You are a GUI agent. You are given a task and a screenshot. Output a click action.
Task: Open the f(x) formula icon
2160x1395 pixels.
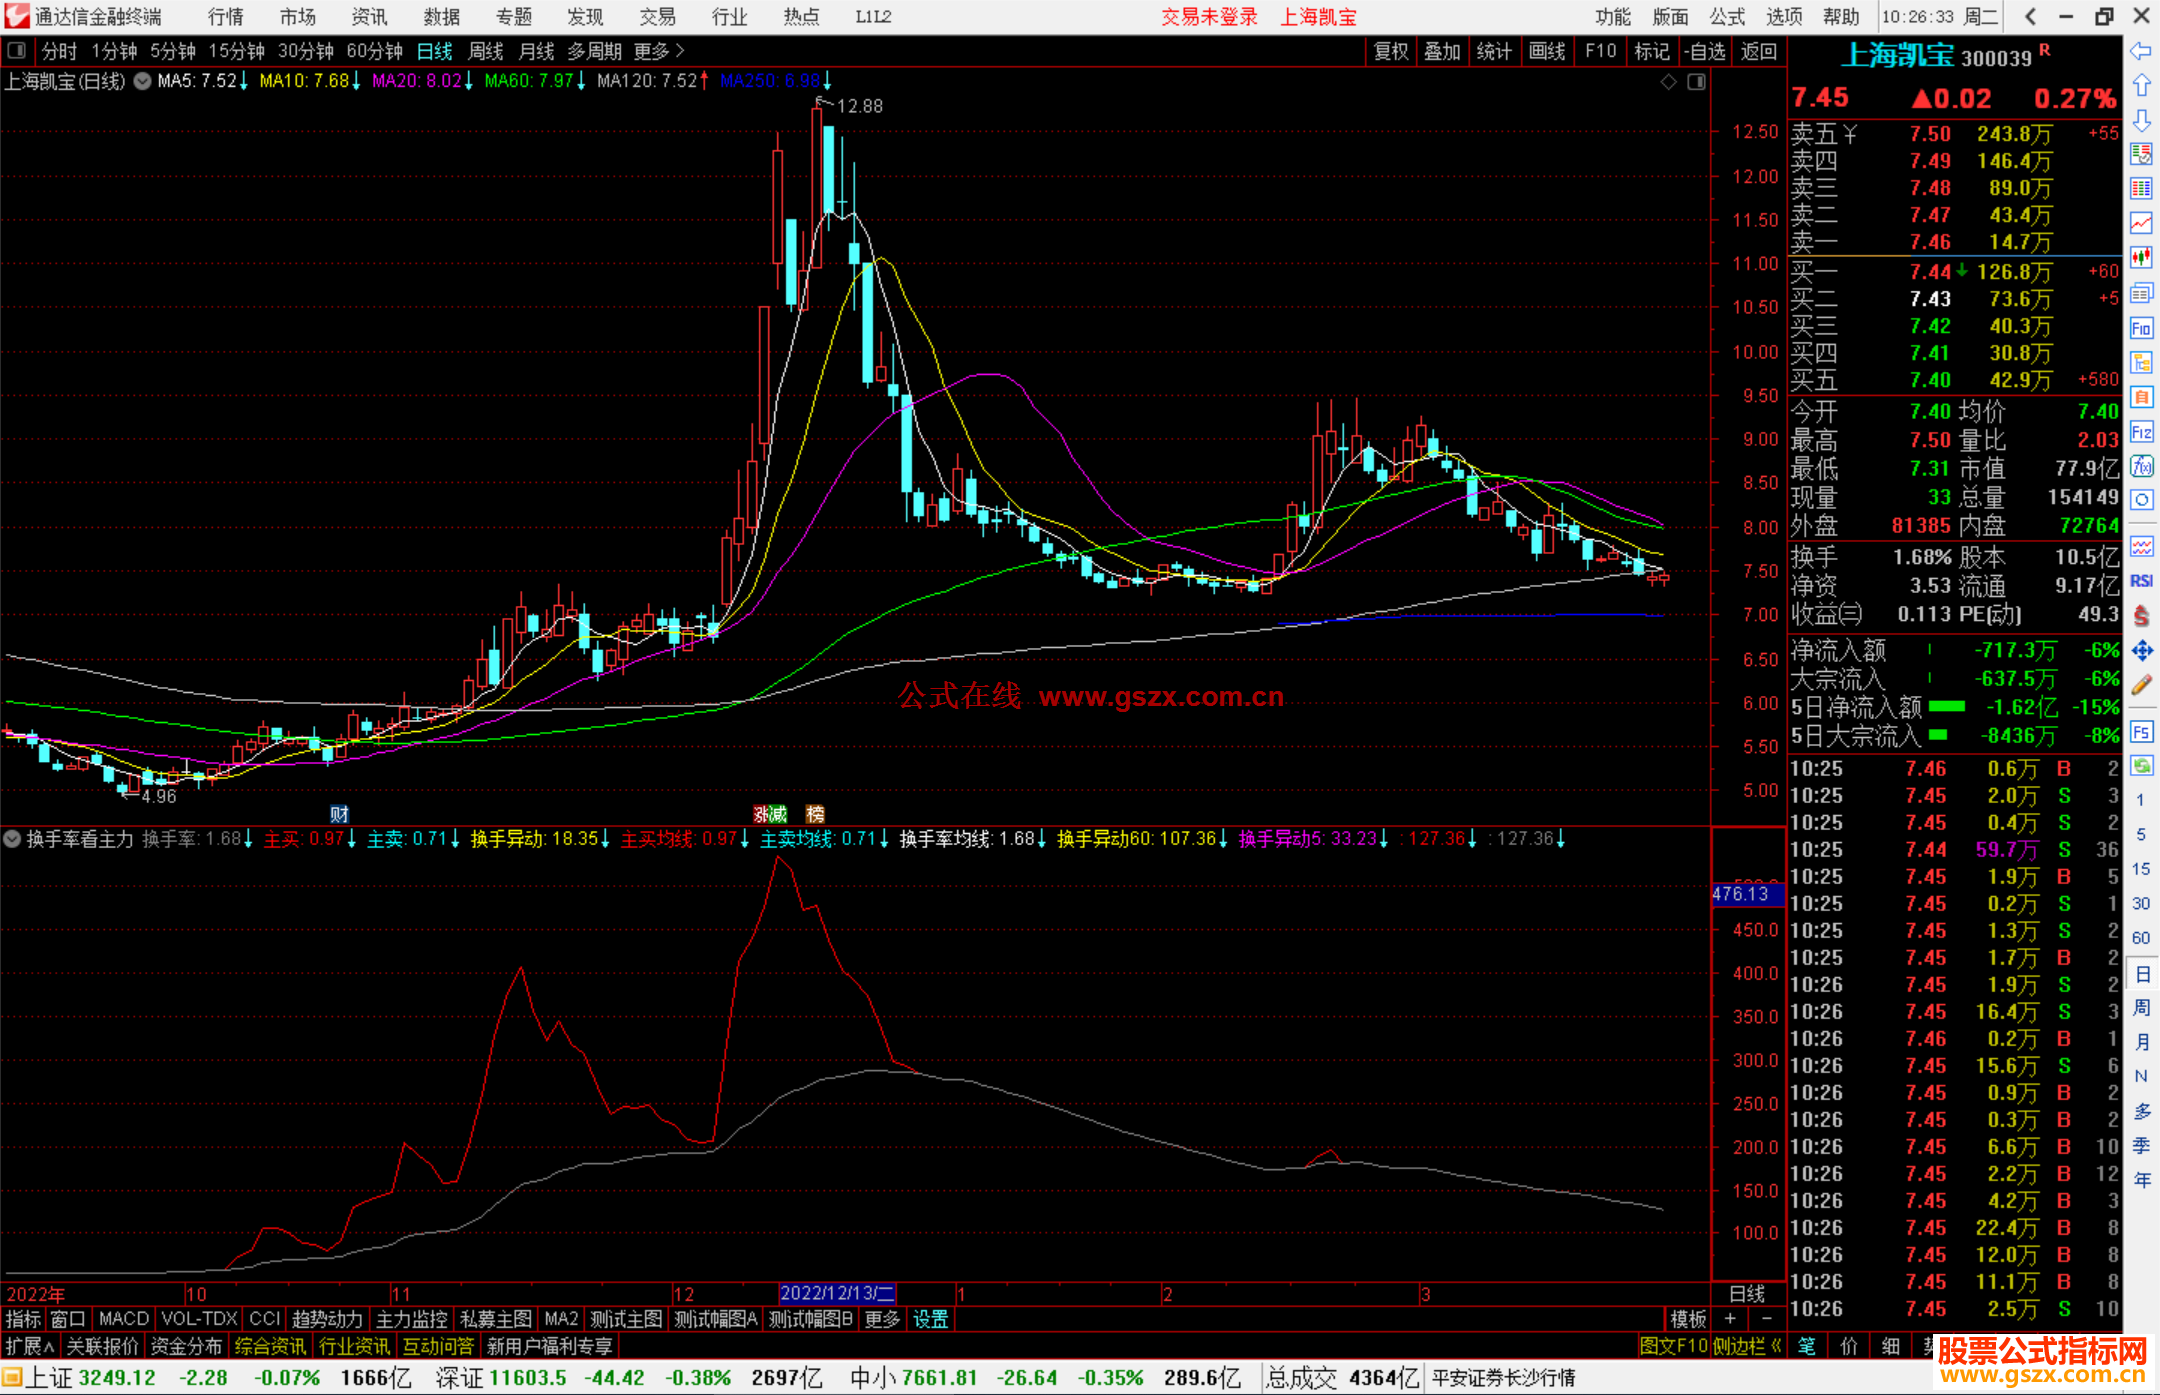point(2141,466)
